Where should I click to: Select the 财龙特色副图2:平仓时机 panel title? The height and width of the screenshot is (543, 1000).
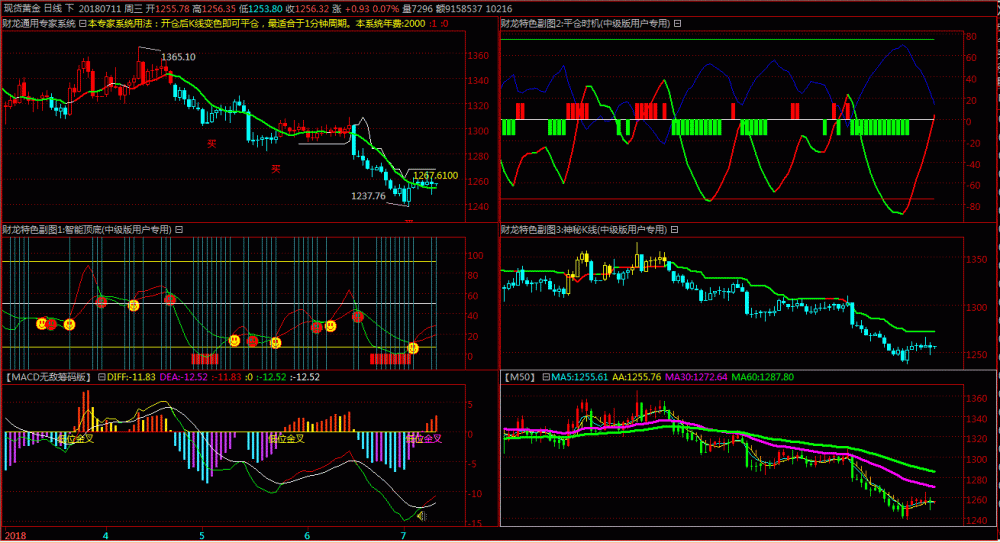coord(585,24)
